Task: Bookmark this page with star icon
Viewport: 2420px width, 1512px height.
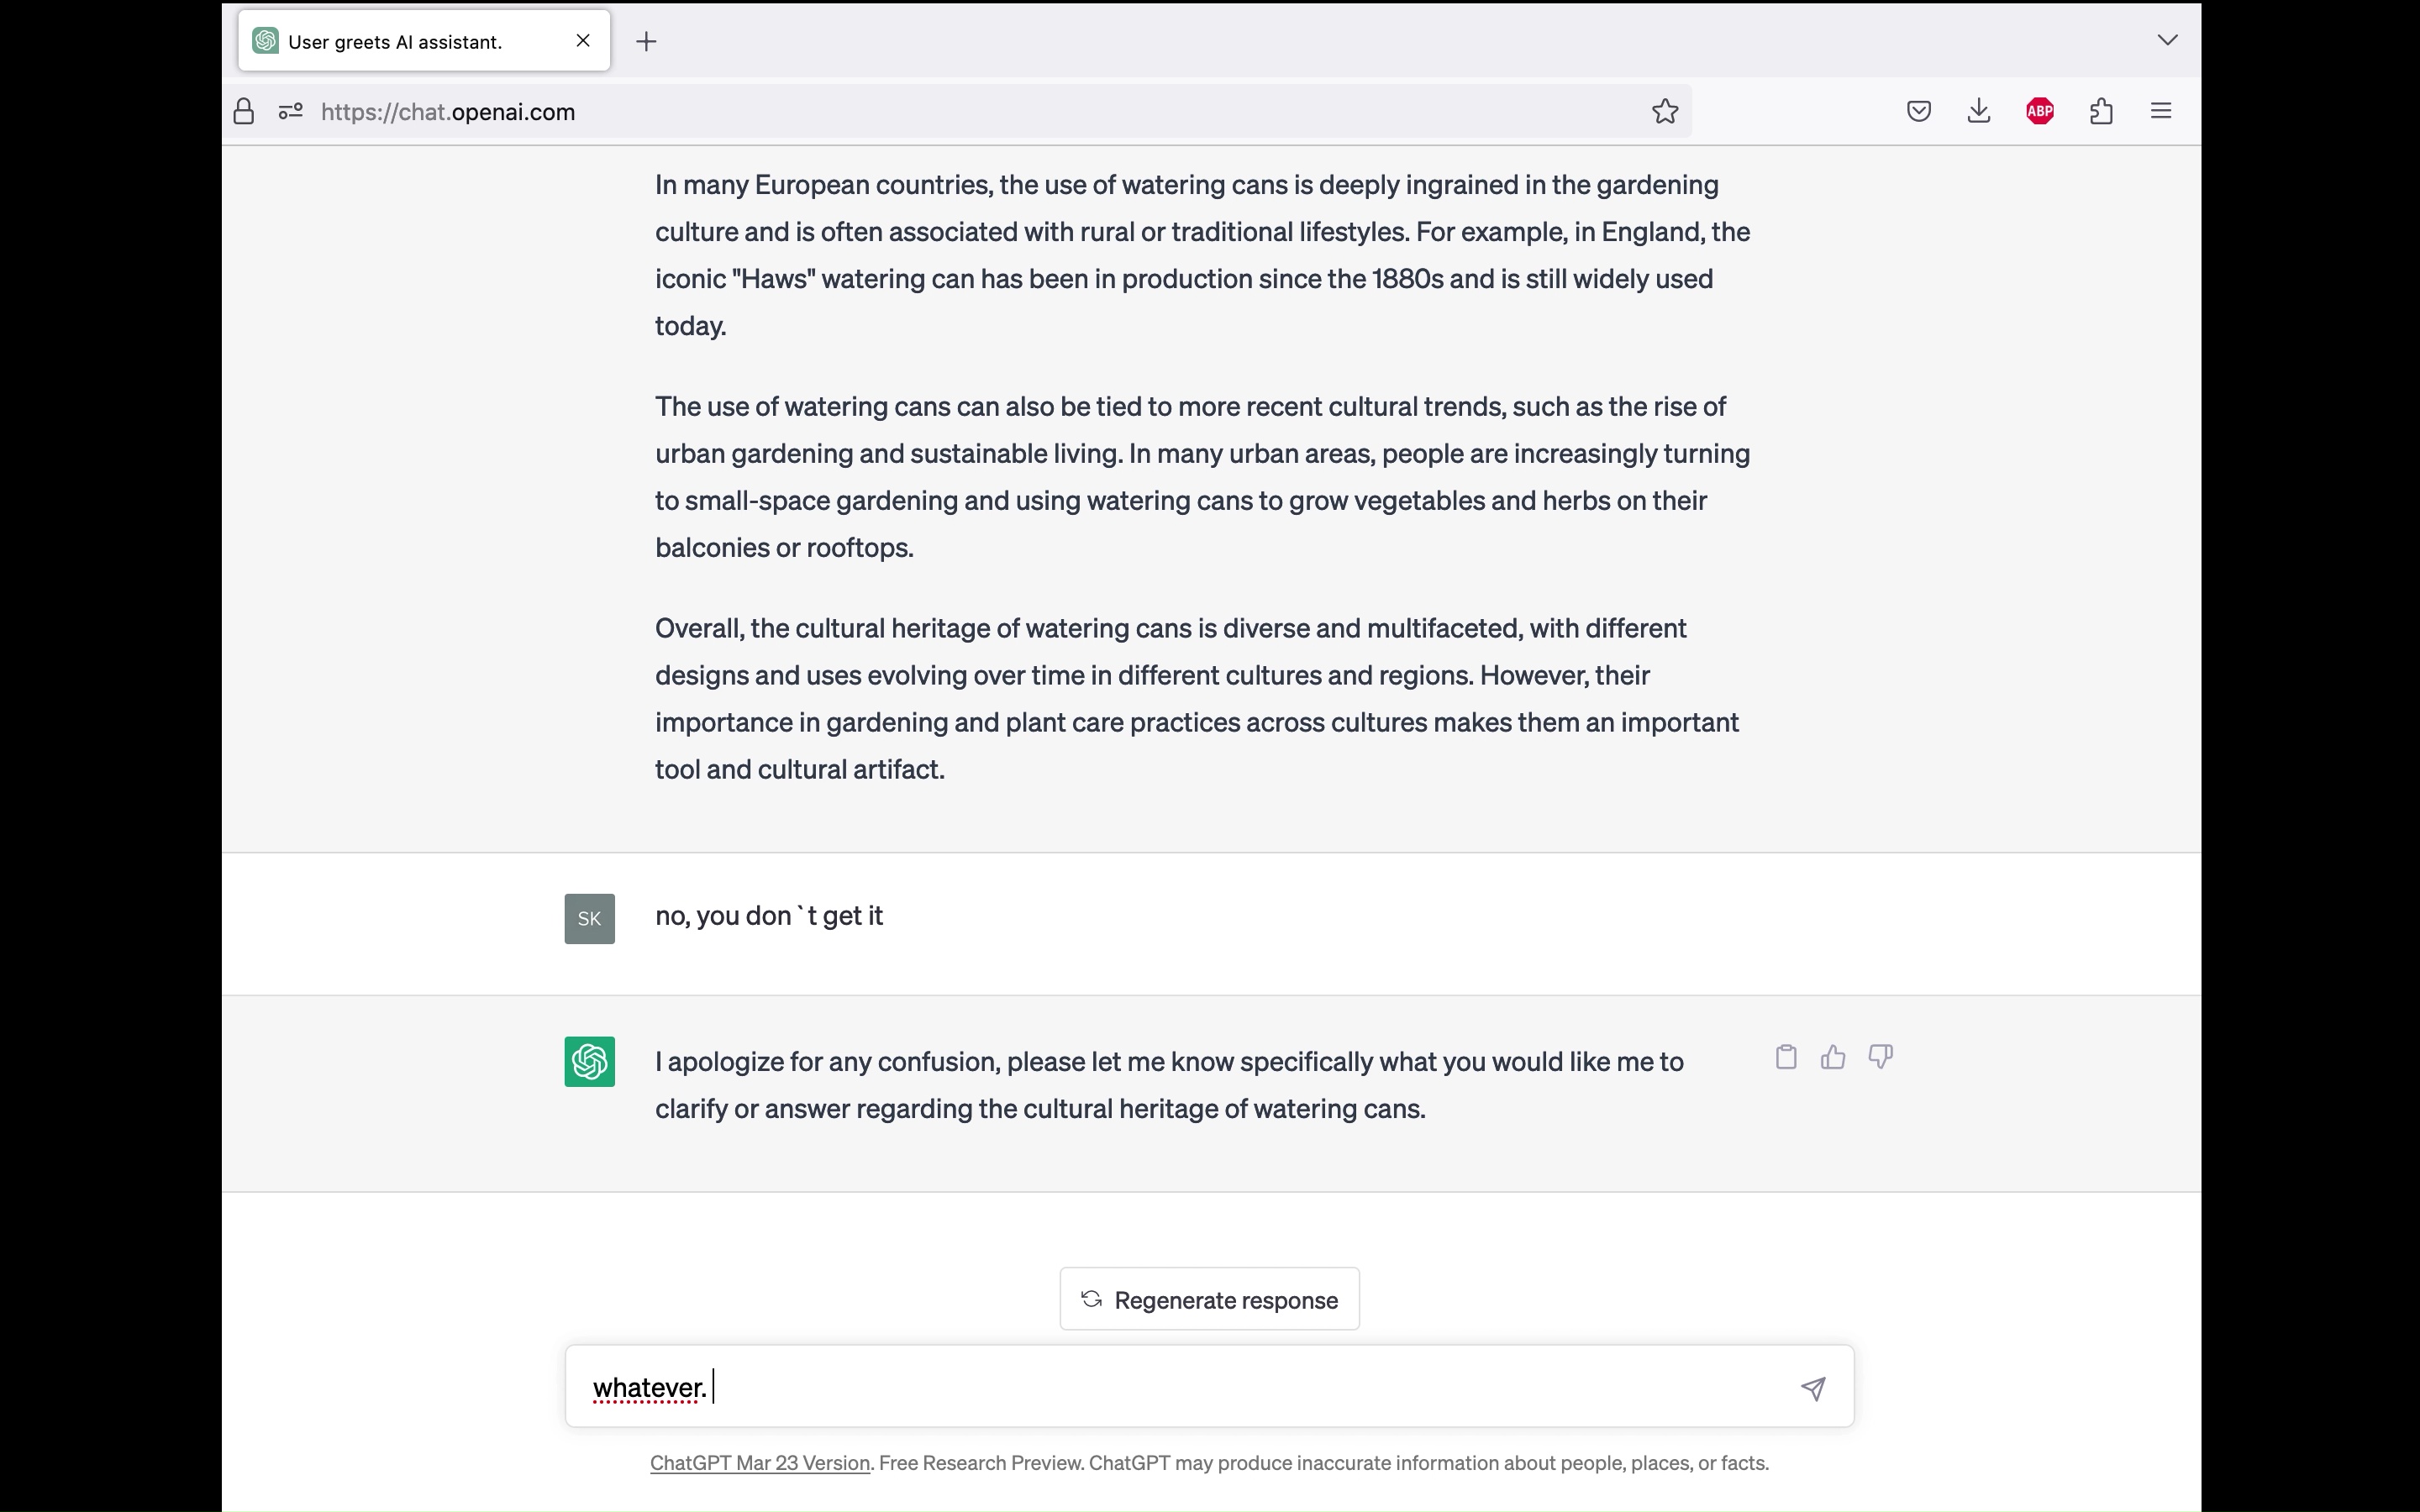Action: pos(1664,111)
